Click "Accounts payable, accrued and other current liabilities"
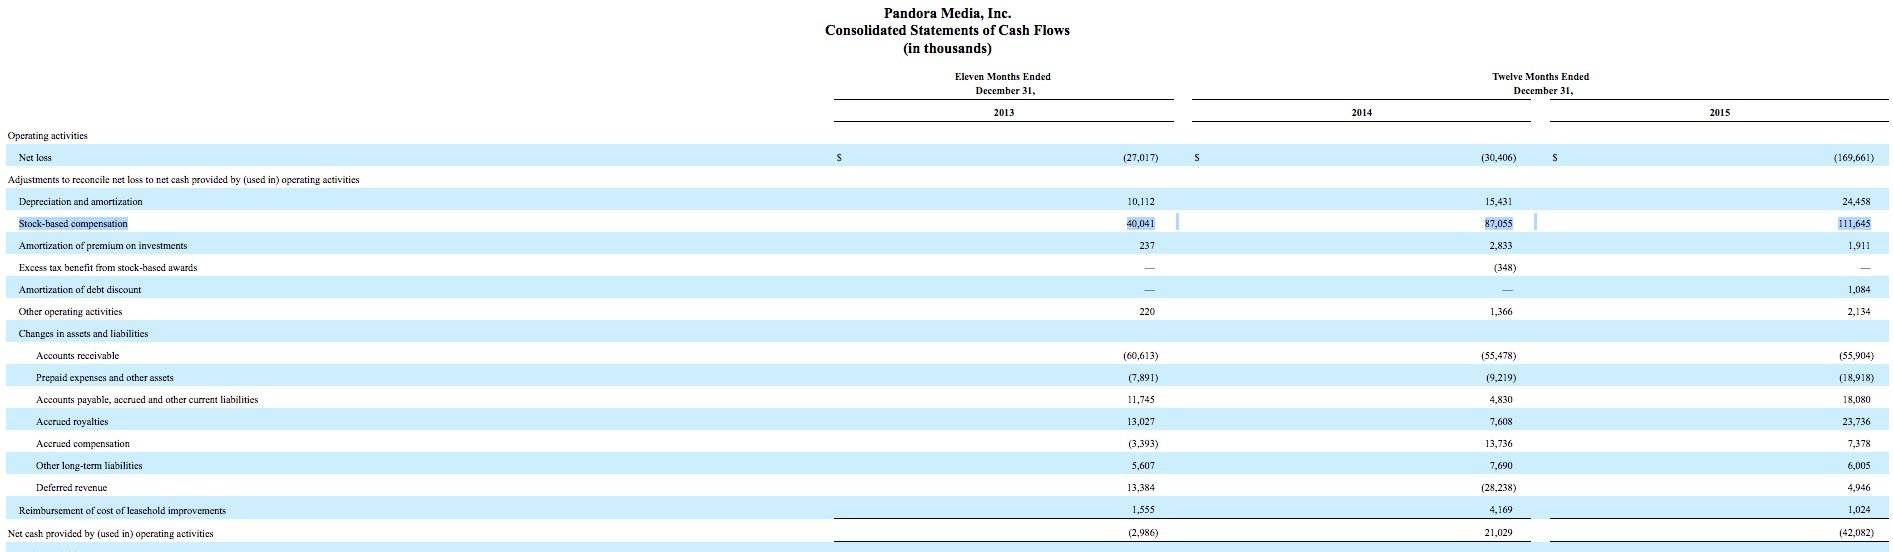This screenshot has height=552, width=1893. (x=147, y=399)
